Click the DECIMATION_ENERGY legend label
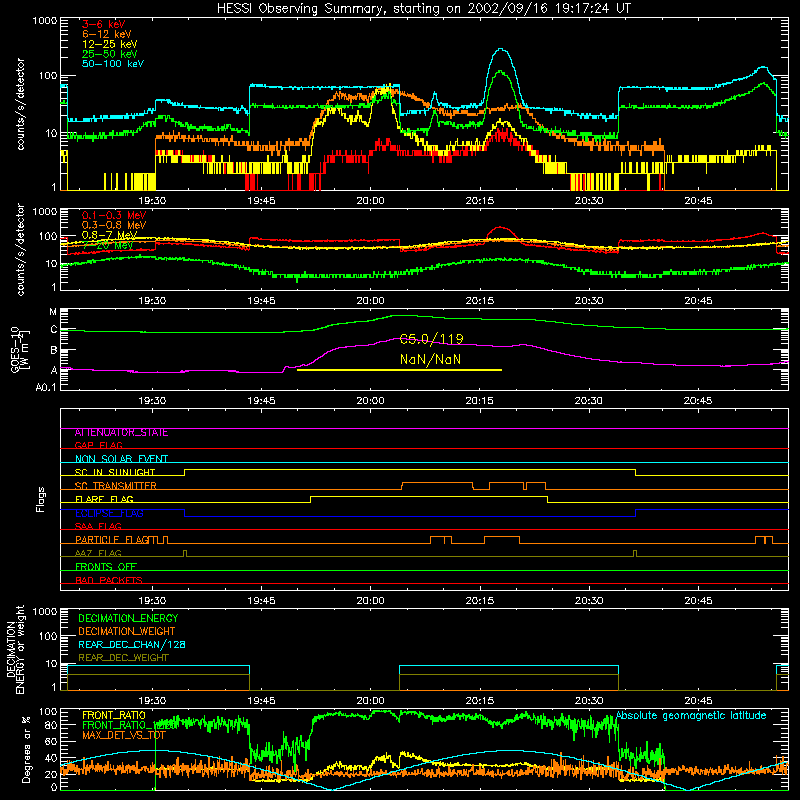This screenshot has height=800, width=800. (128, 618)
